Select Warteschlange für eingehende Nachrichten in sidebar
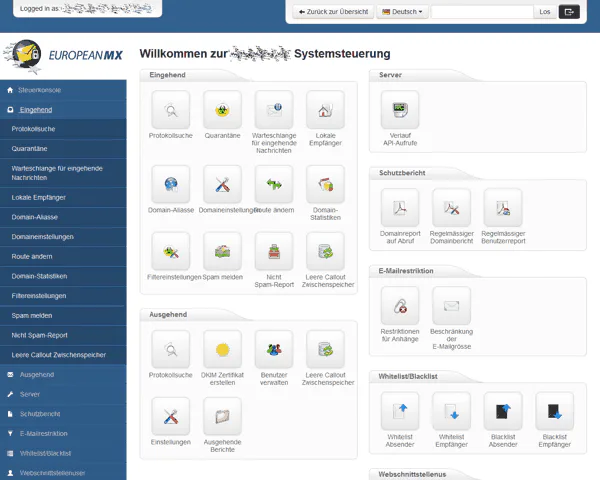 (63, 173)
